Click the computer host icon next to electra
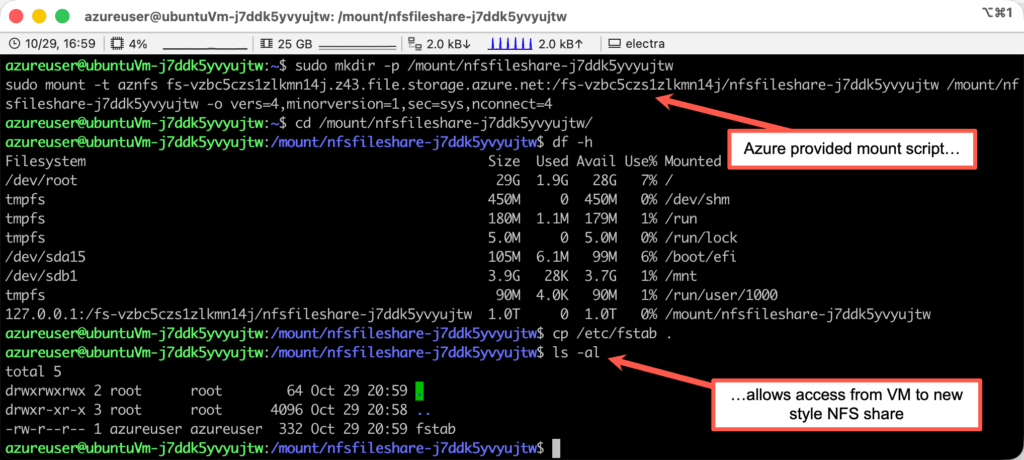The width and height of the screenshot is (1024, 460). point(613,44)
